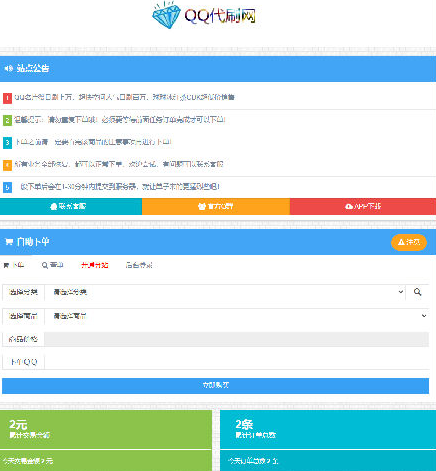Click the red APP download button
This screenshot has height=471, width=436.
363,207
